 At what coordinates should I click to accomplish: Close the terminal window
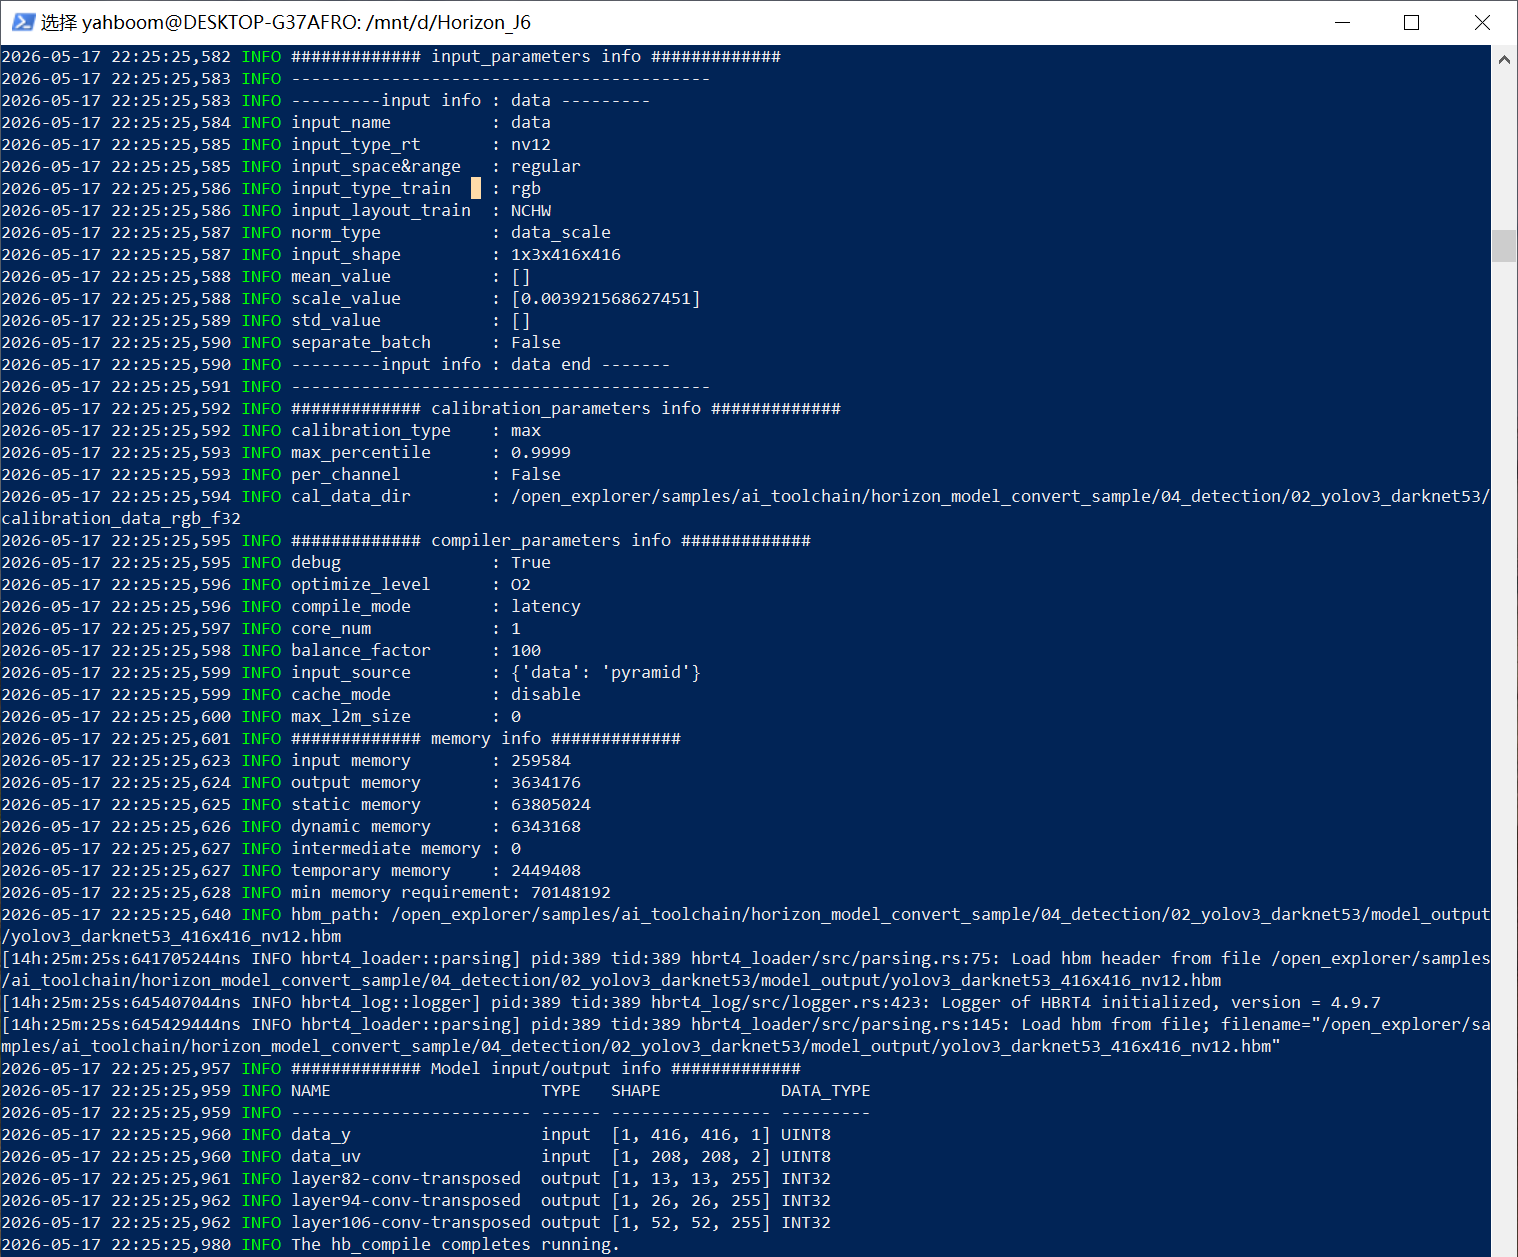(1482, 22)
